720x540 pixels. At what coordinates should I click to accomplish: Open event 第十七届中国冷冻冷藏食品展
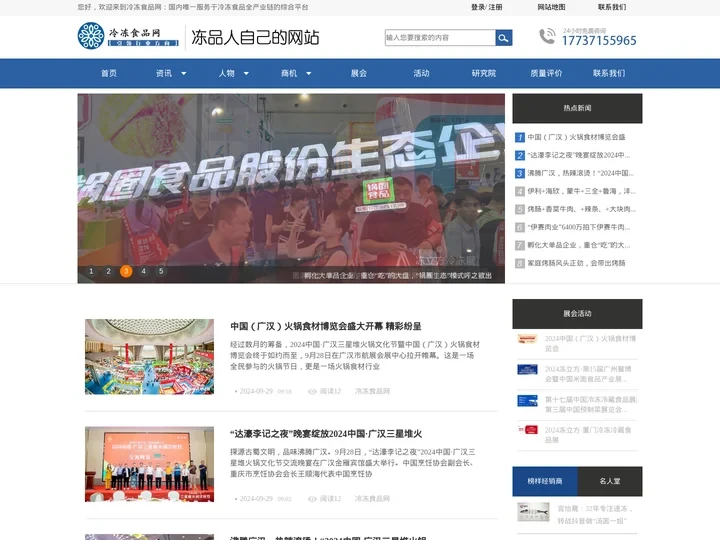[591, 405]
